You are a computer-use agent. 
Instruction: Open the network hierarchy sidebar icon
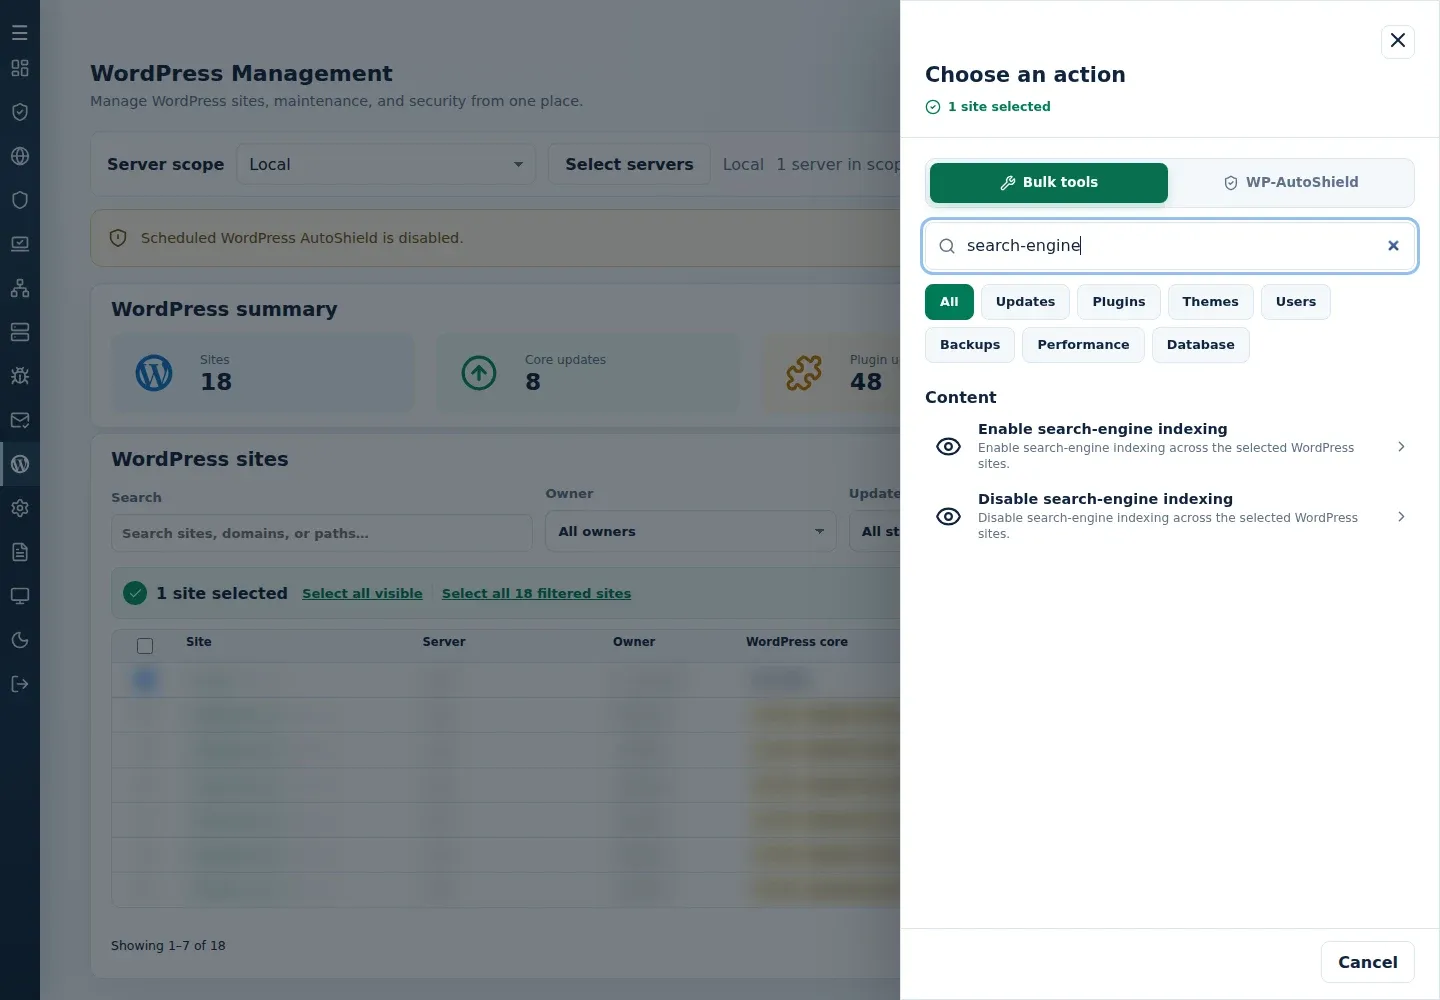(x=20, y=288)
